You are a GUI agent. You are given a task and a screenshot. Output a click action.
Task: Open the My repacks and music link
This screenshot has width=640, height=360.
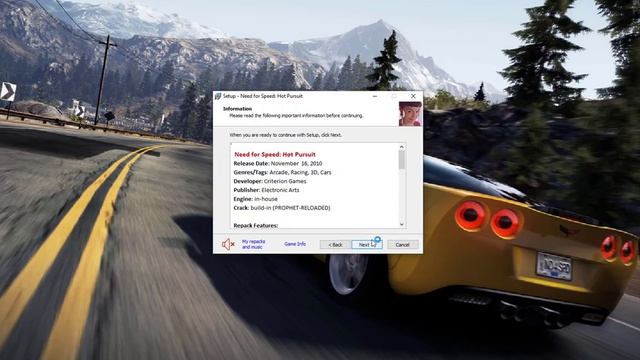pyautogui.click(x=253, y=244)
